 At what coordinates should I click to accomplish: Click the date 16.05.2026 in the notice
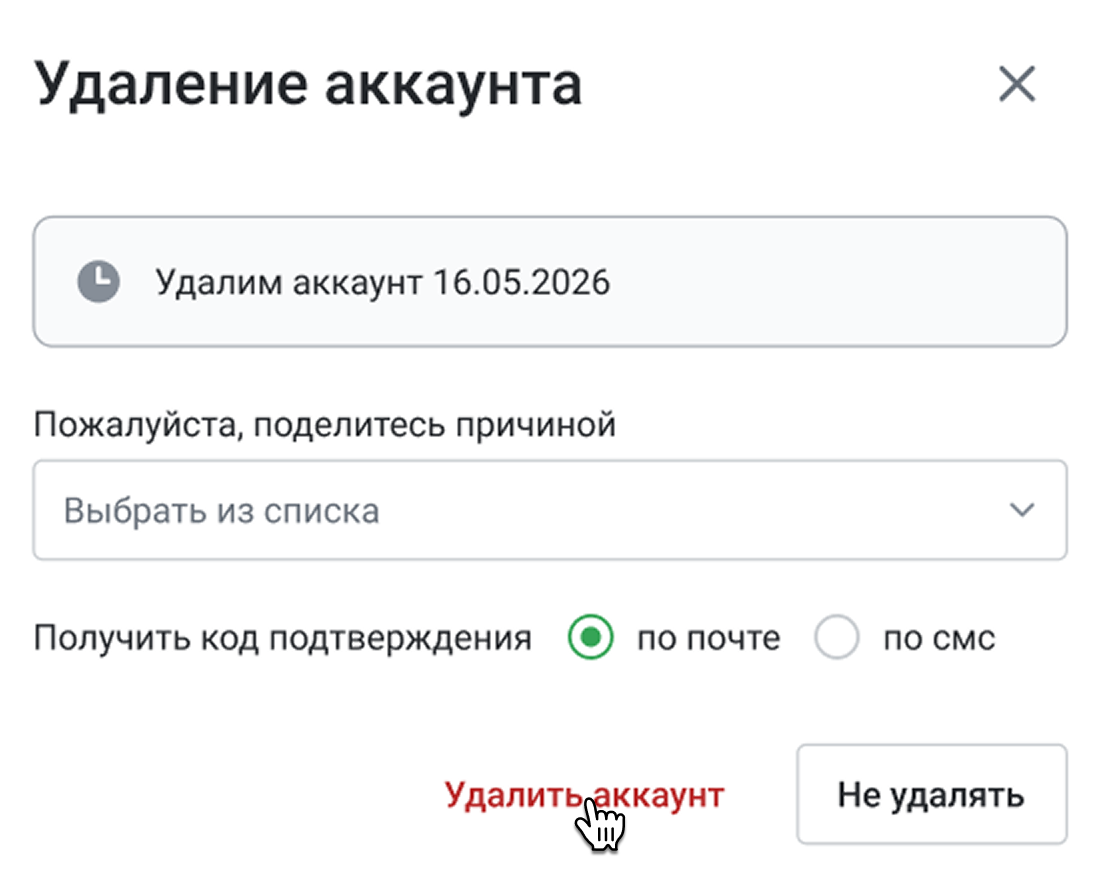pos(521,282)
